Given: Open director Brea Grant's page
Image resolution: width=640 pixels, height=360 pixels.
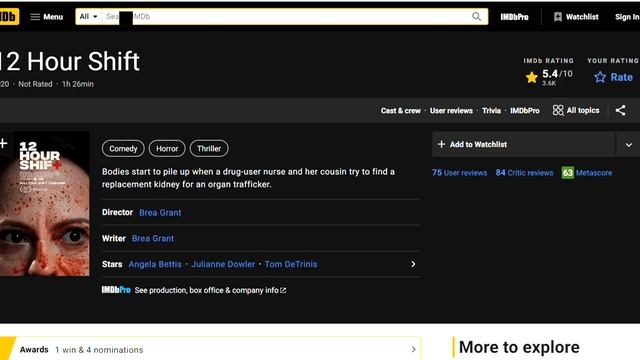Looking at the screenshot, I should [160, 213].
